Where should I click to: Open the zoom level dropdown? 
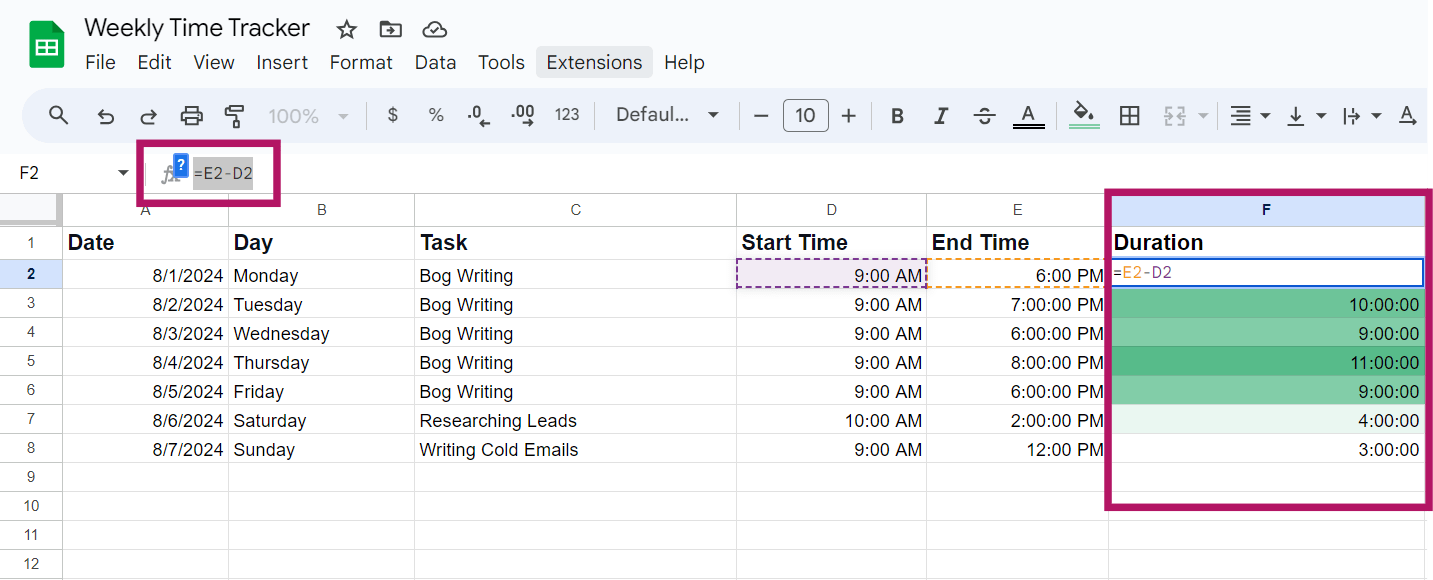pyautogui.click(x=308, y=115)
